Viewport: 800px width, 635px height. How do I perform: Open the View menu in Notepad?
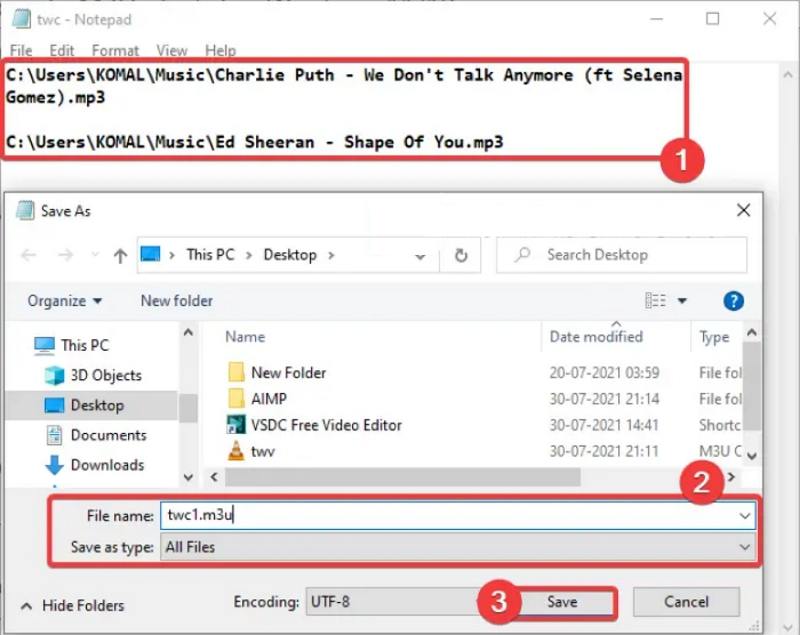(171, 50)
